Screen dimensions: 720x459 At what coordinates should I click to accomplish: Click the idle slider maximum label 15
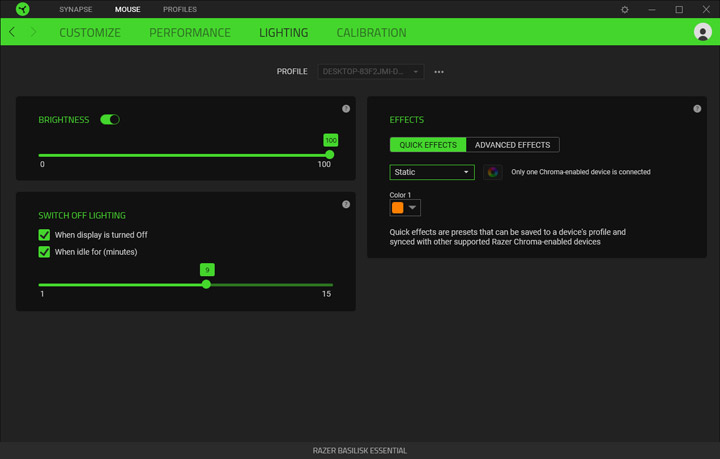point(326,294)
